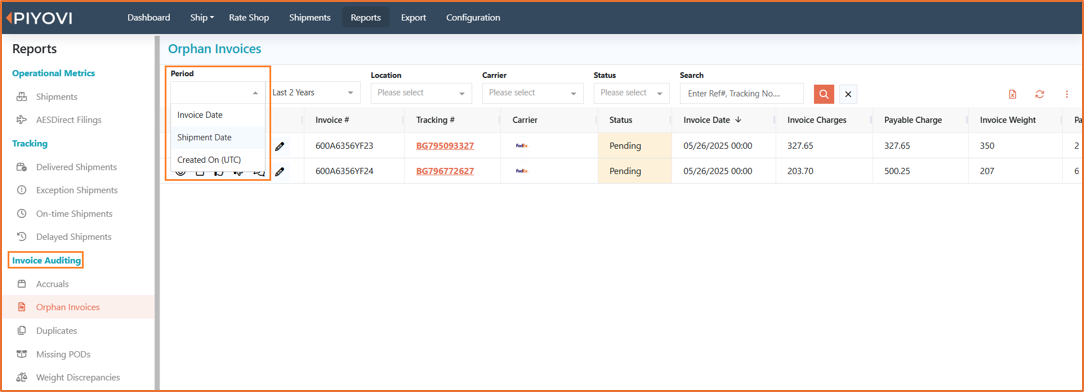This screenshot has height=392, width=1084.
Task: Open the Shipments report in the sidebar
Action: [x=57, y=97]
